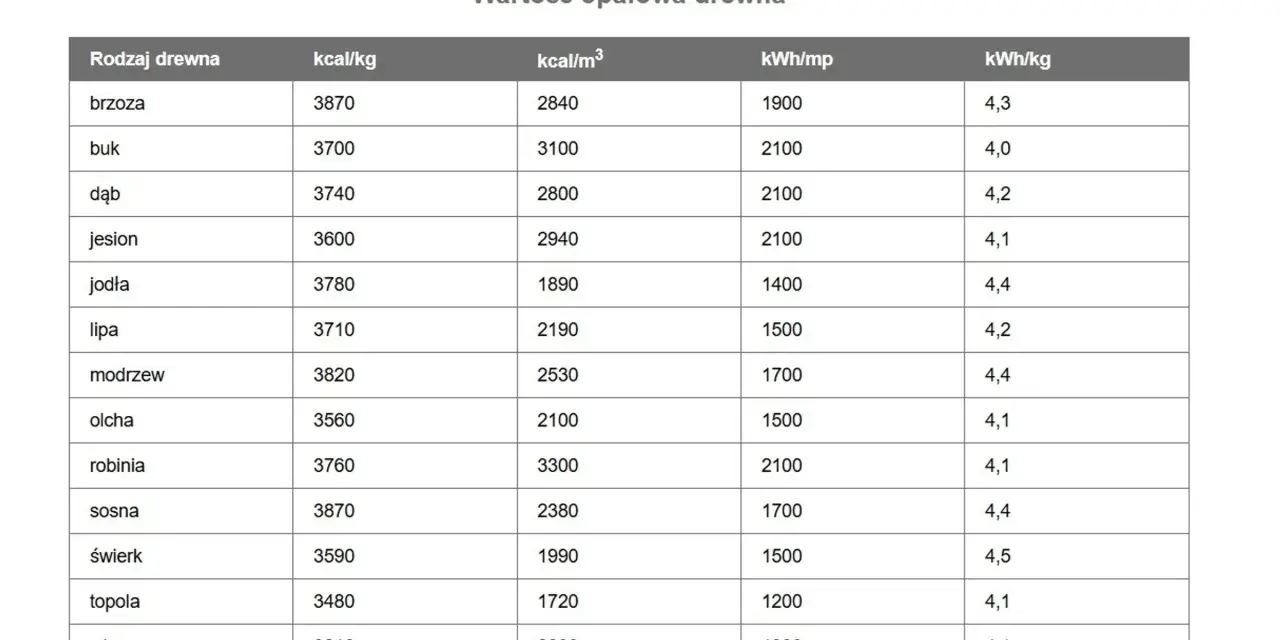The height and width of the screenshot is (640, 1280).
Task: Select the modrzew row name cell
Action: pos(181,375)
